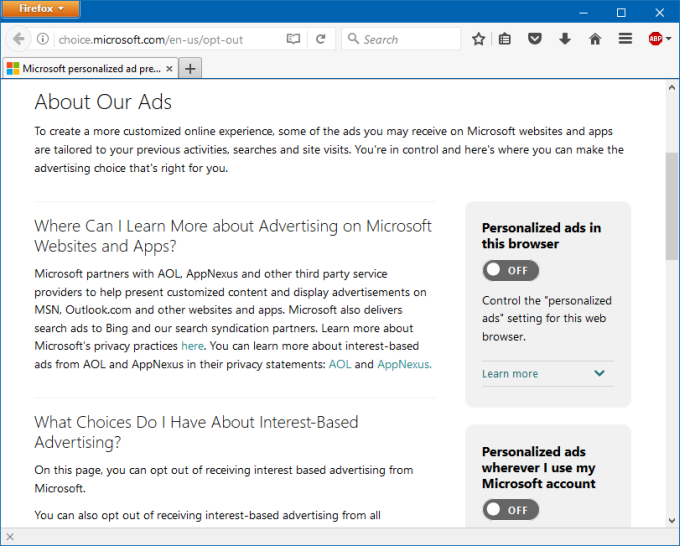
Task: Close the bottom find bar X
Action: [10, 537]
